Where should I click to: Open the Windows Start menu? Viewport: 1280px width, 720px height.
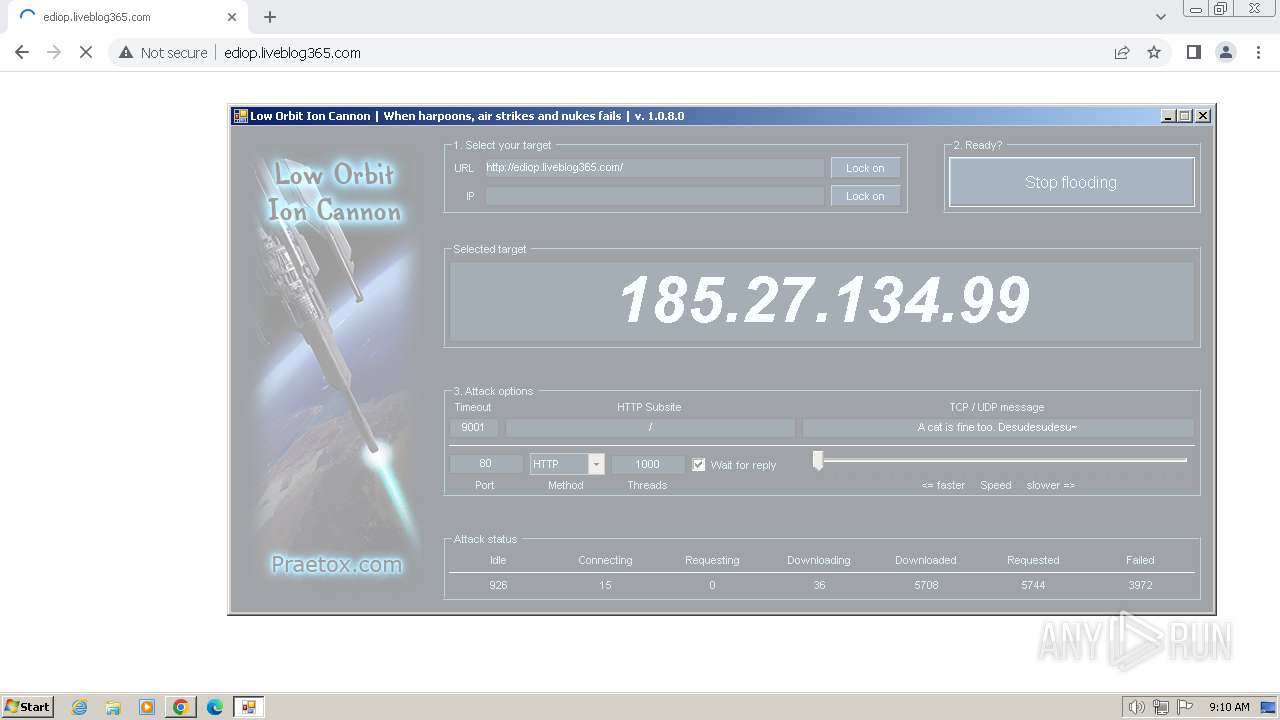tap(27, 707)
